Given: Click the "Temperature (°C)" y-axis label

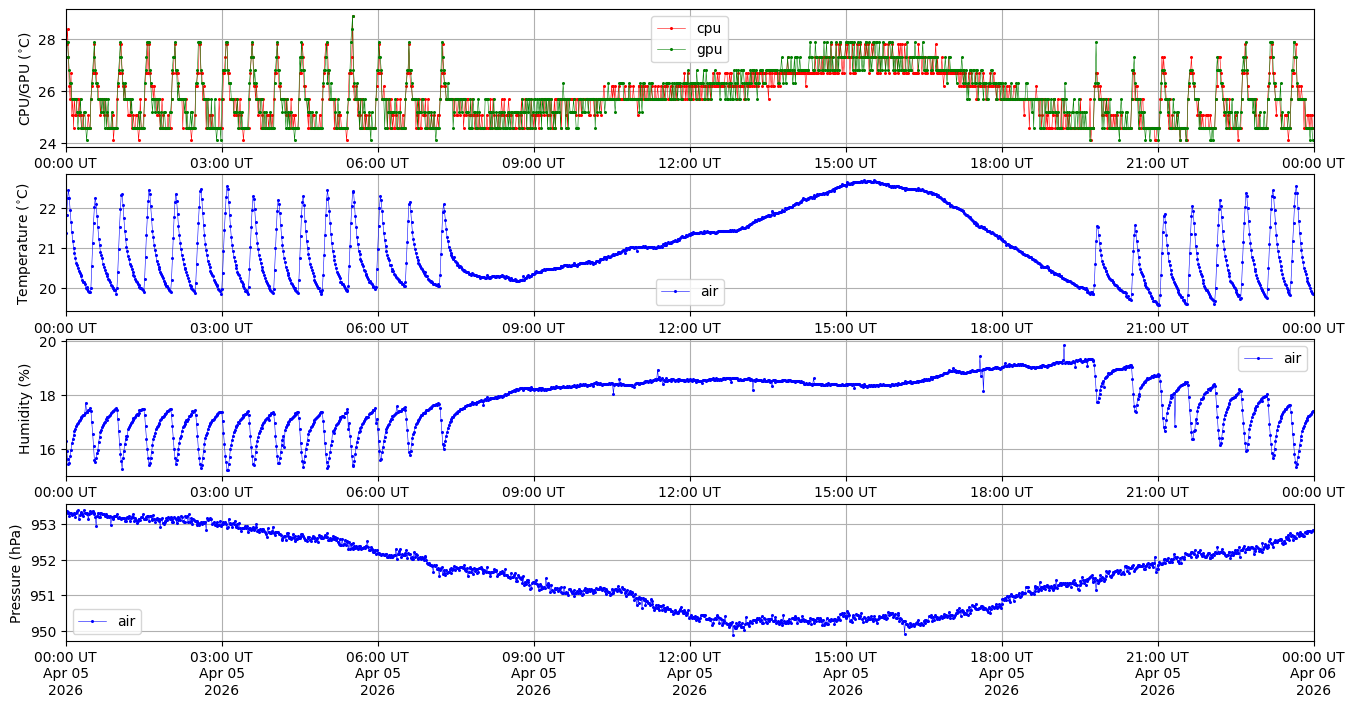Looking at the screenshot, I should (x=25, y=243).
